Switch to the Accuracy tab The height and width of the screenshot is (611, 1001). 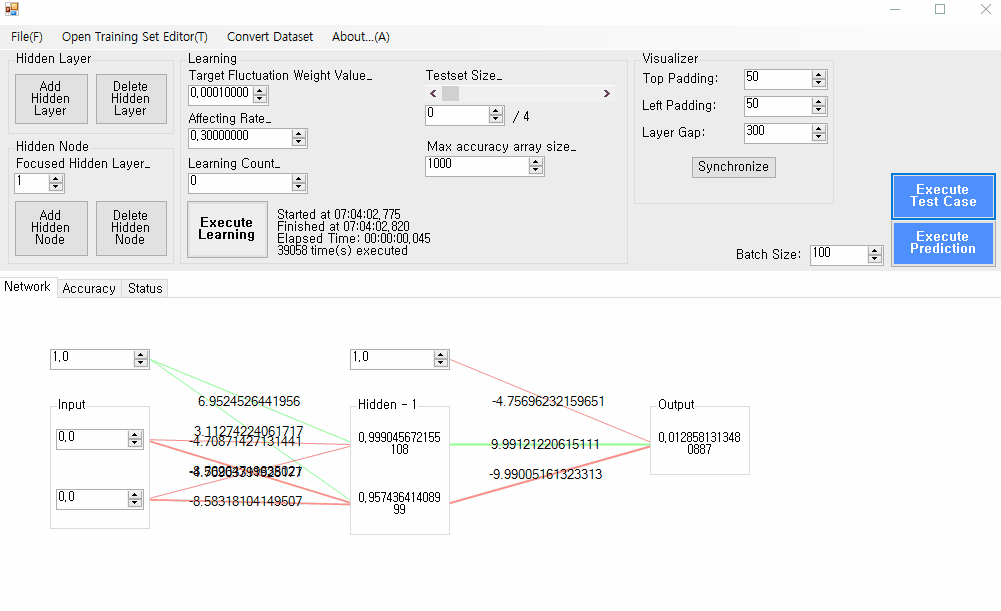click(x=89, y=288)
